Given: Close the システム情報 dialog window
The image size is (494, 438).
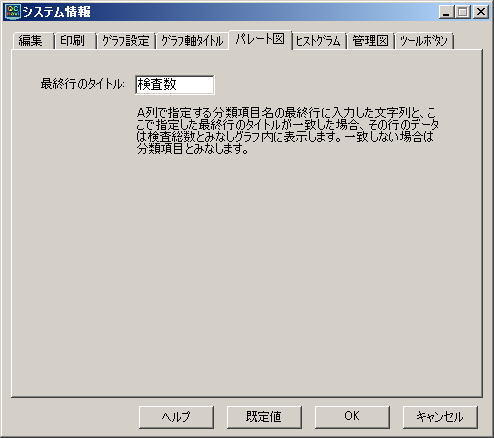Looking at the screenshot, I should [x=481, y=12].
